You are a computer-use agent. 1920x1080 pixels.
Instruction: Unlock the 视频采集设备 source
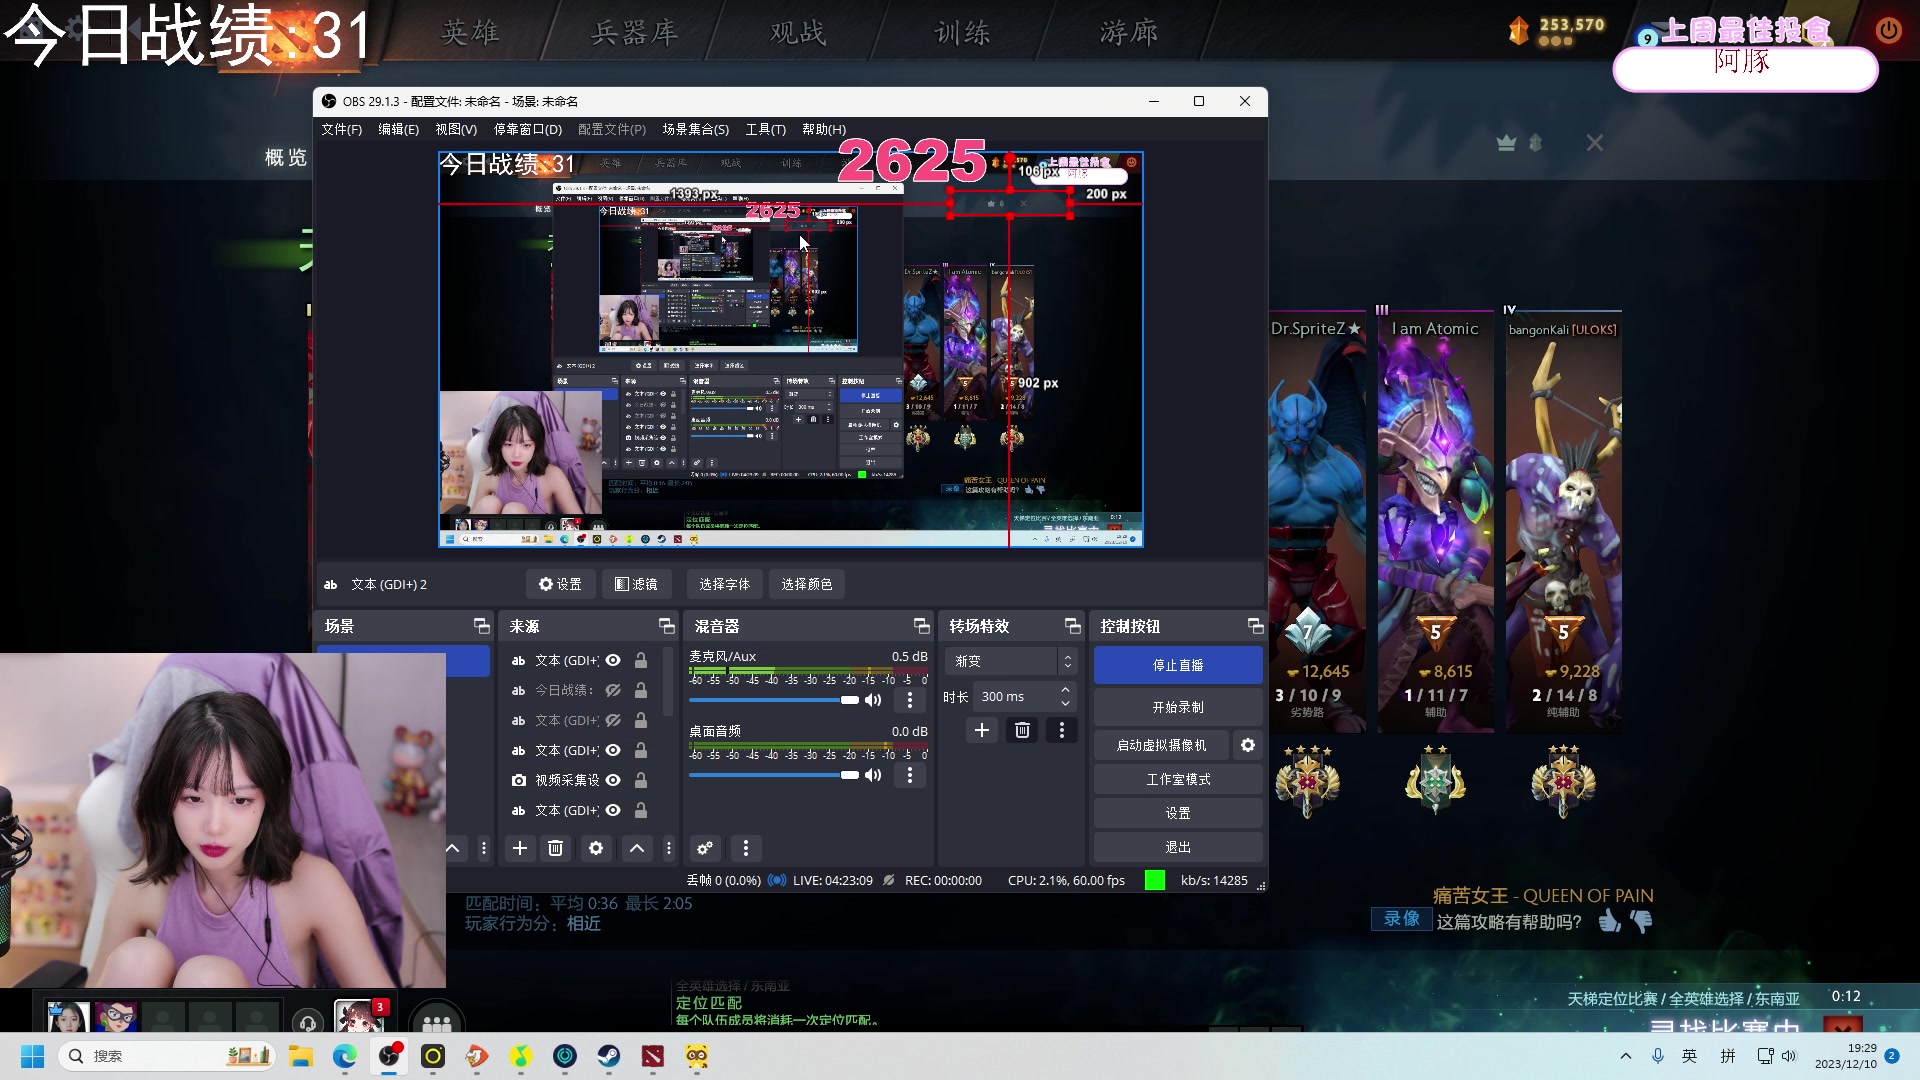coord(641,780)
